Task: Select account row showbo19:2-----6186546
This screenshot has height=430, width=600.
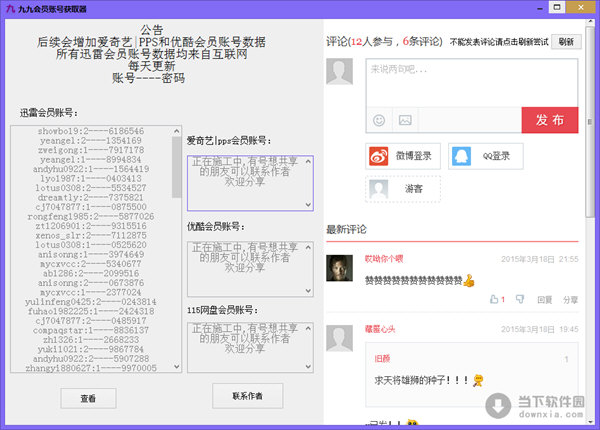Action: click(91, 131)
